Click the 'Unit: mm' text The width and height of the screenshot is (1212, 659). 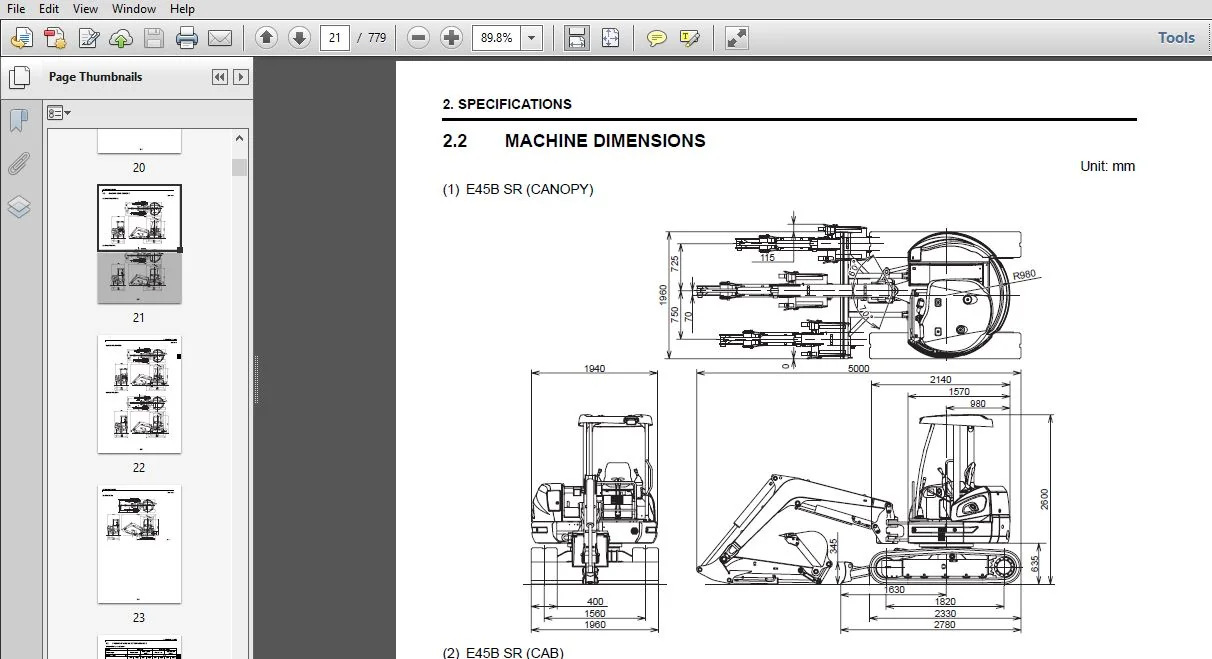coord(1108,166)
